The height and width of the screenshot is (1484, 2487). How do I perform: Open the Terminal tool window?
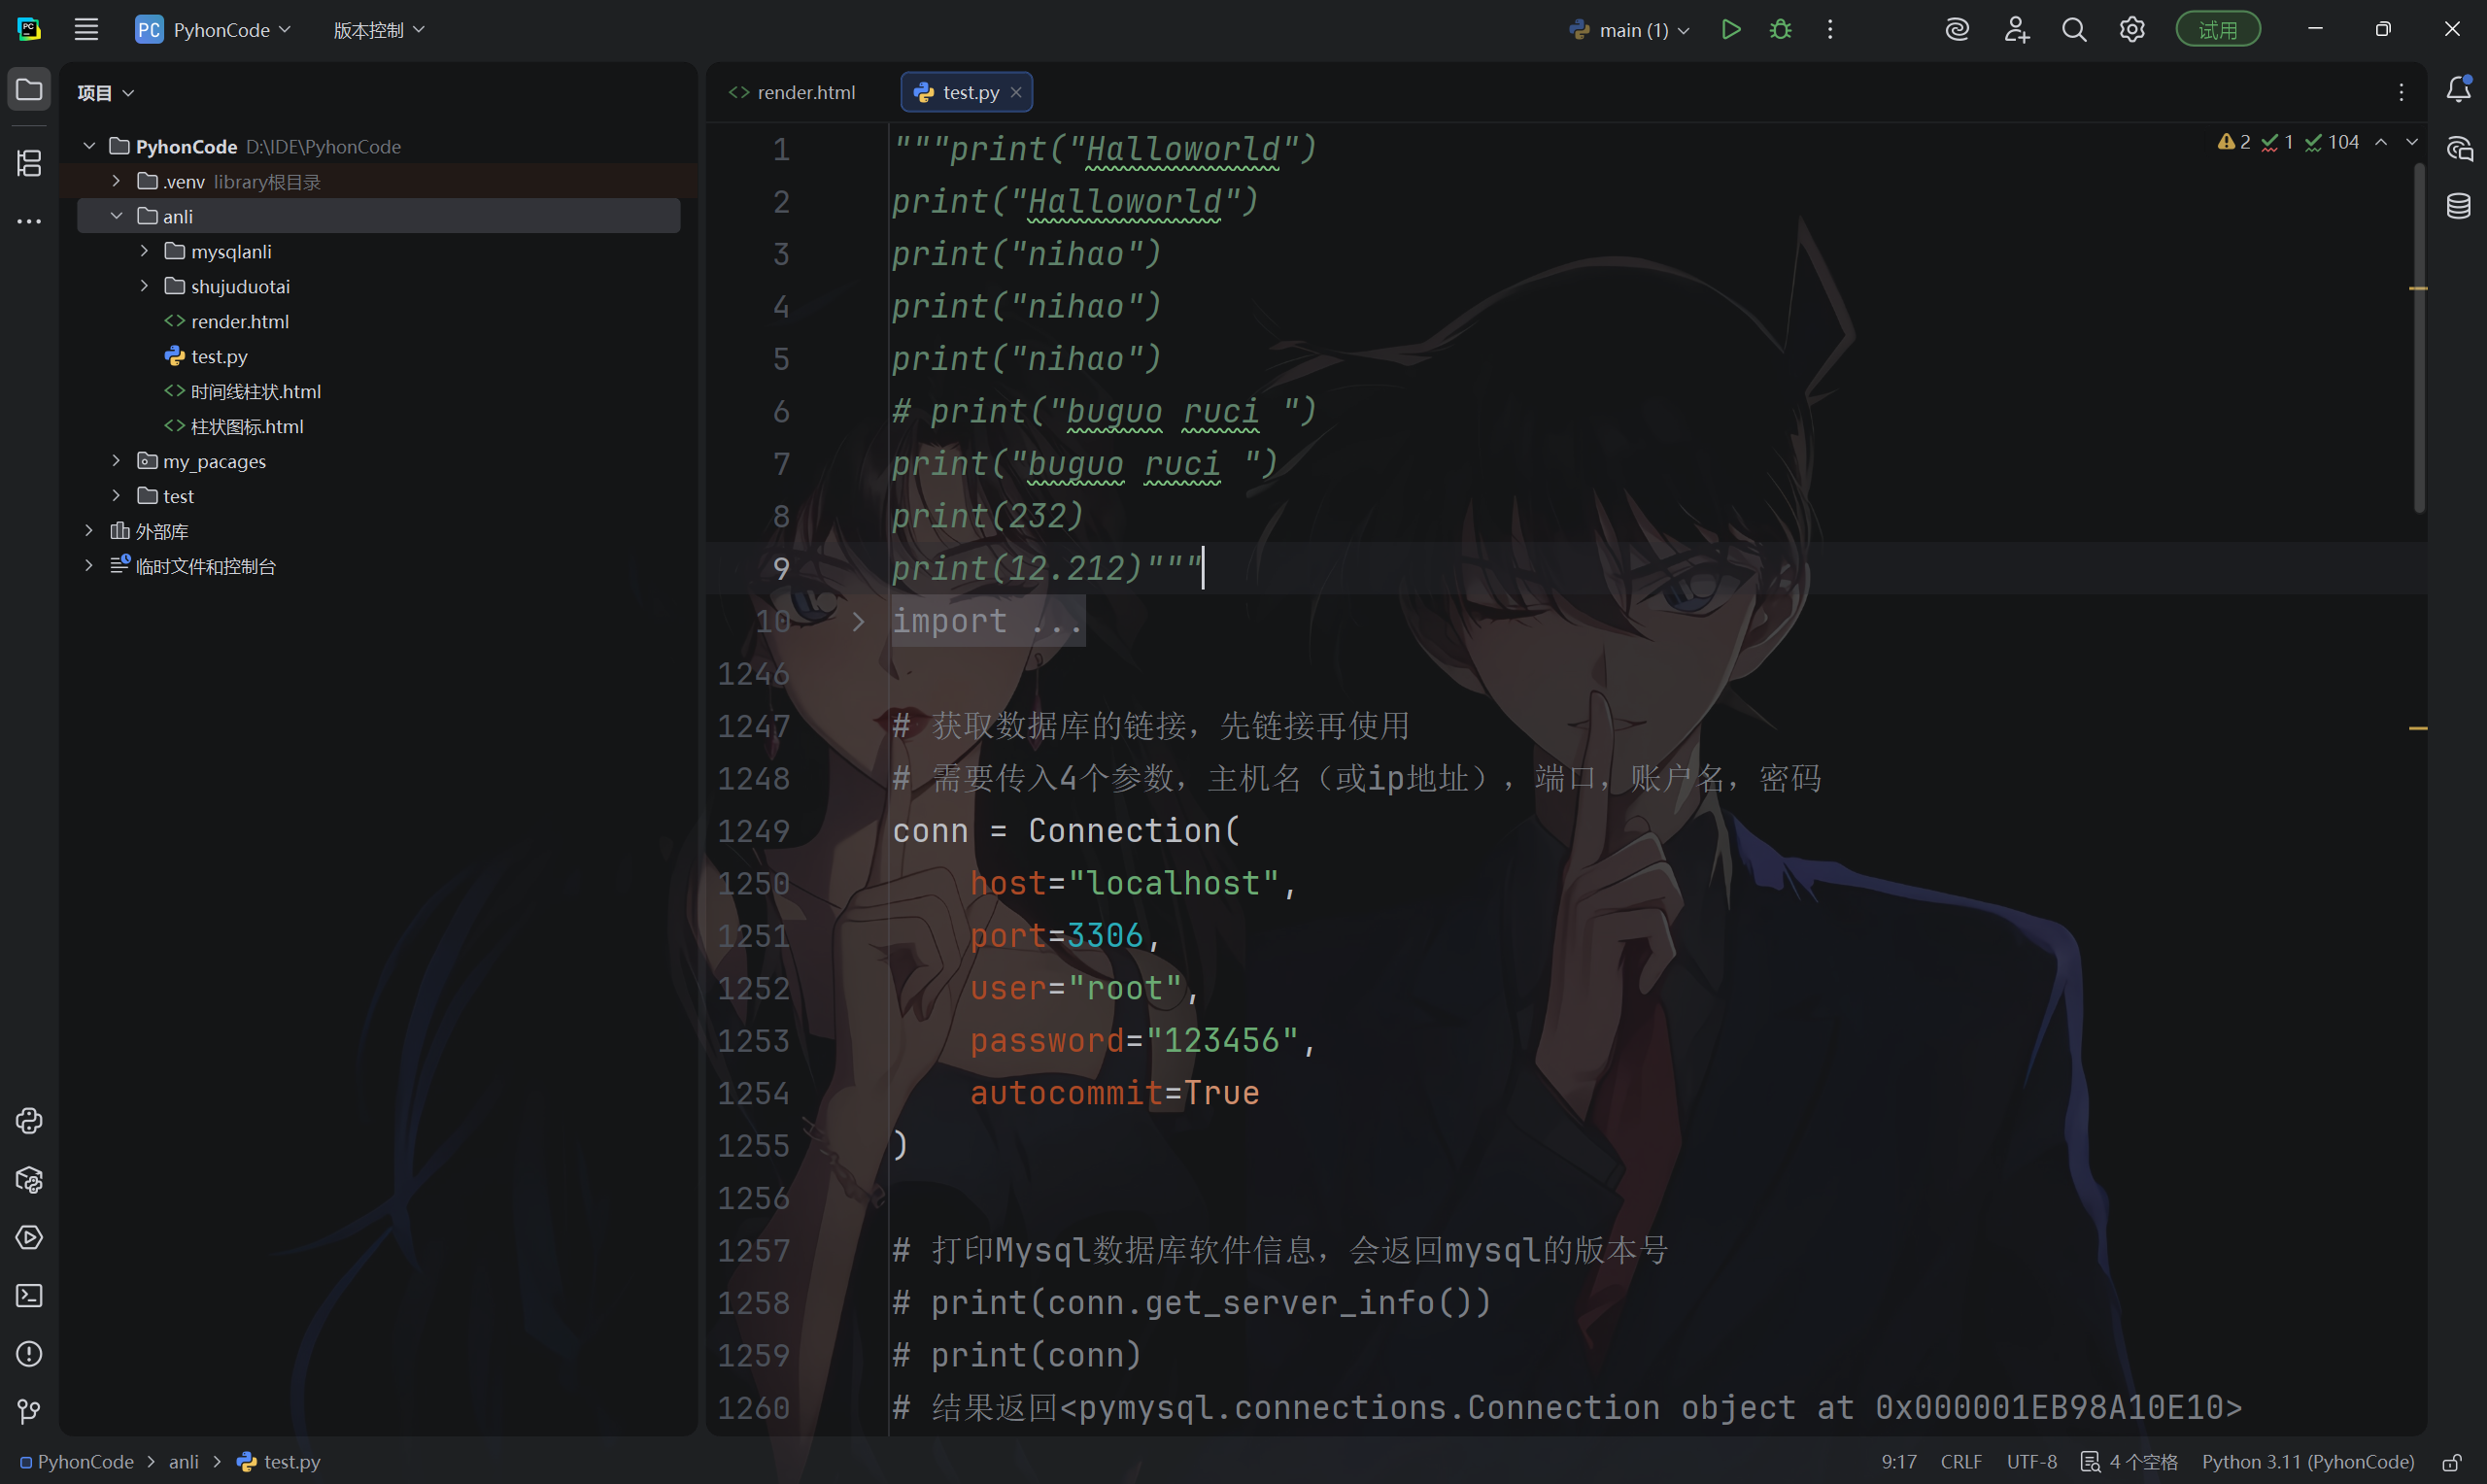pyautogui.click(x=29, y=1296)
